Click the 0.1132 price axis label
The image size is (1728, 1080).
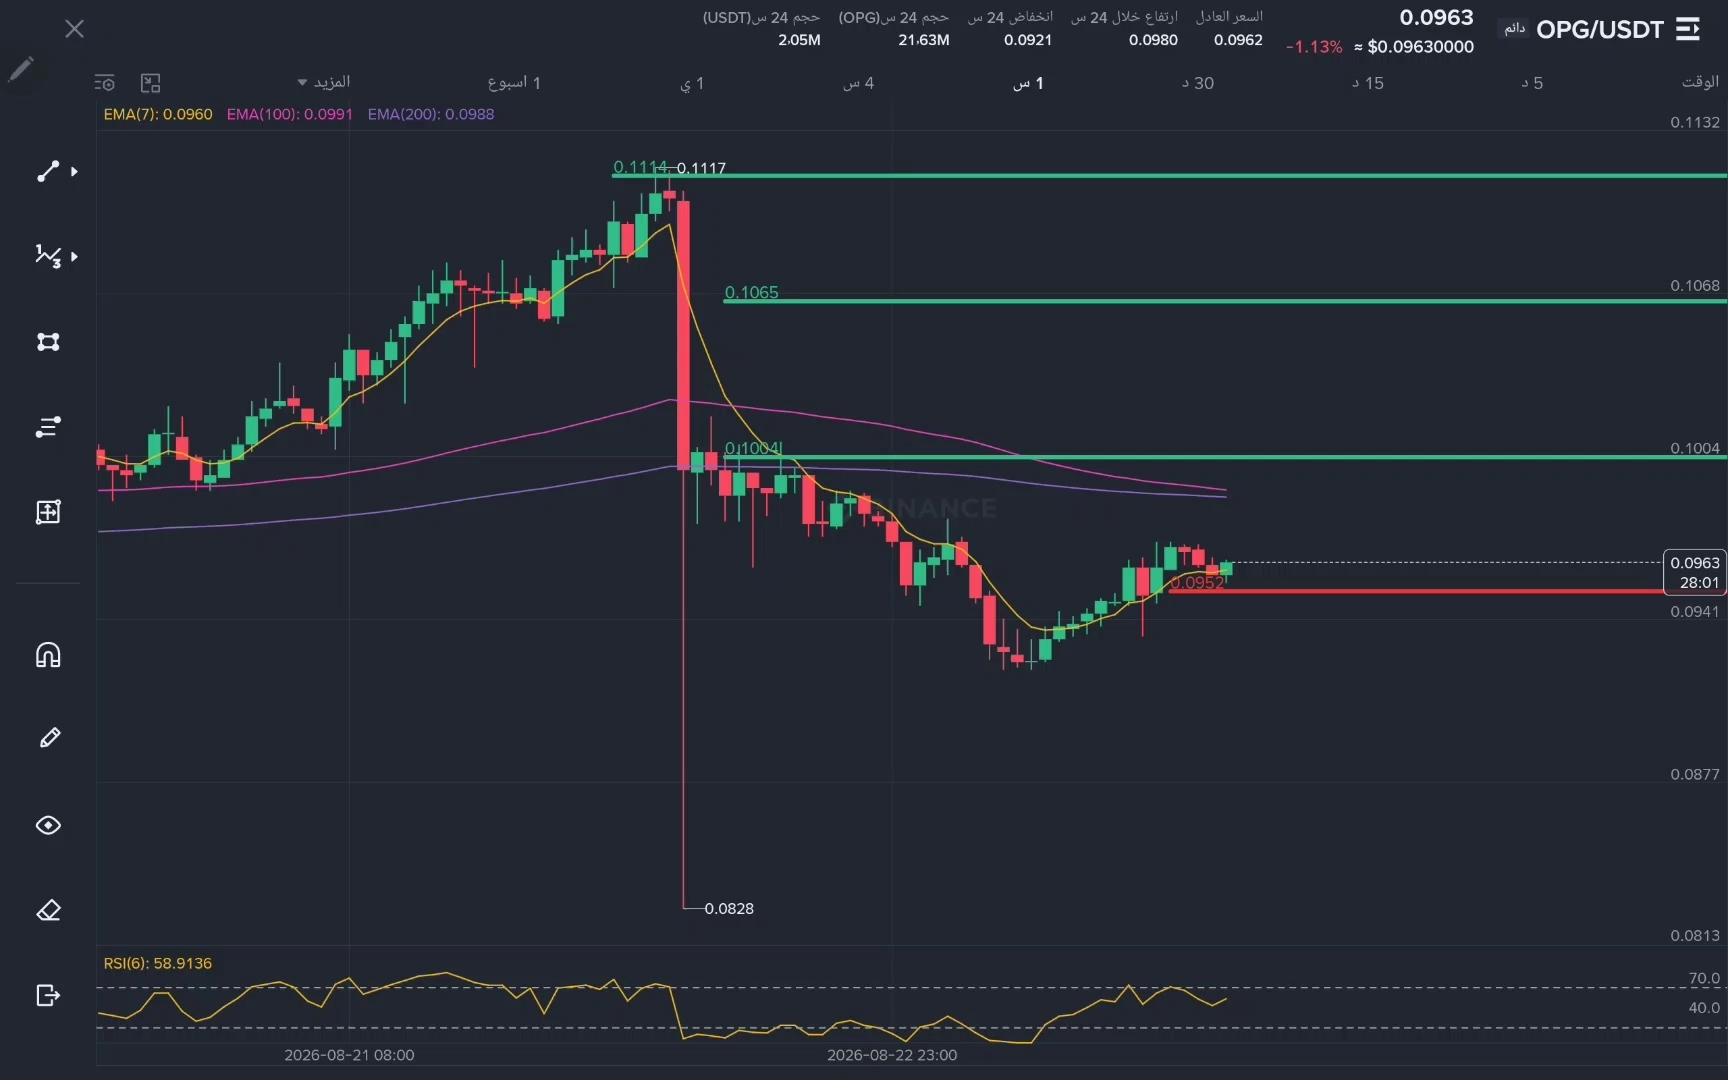pos(1695,122)
